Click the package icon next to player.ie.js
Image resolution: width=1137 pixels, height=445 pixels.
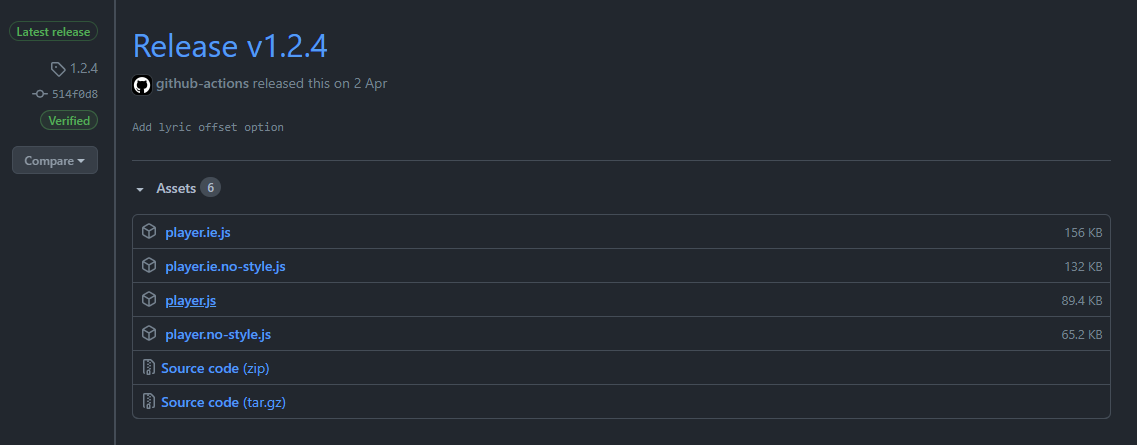[x=149, y=232]
